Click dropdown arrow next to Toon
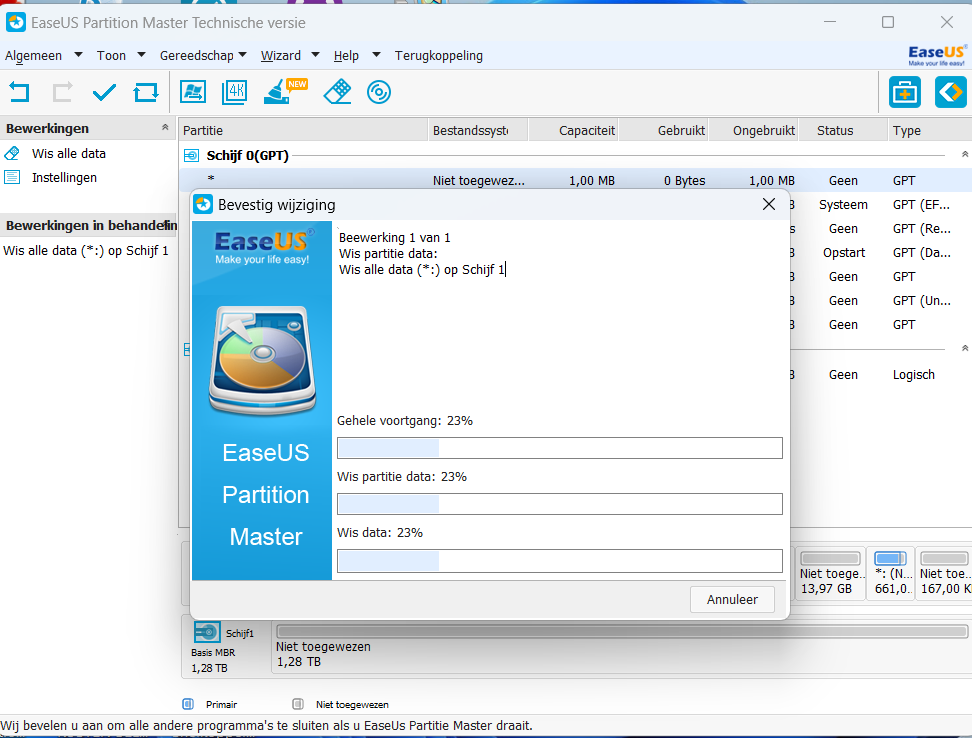The width and height of the screenshot is (972, 738). [x=141, y=55]
